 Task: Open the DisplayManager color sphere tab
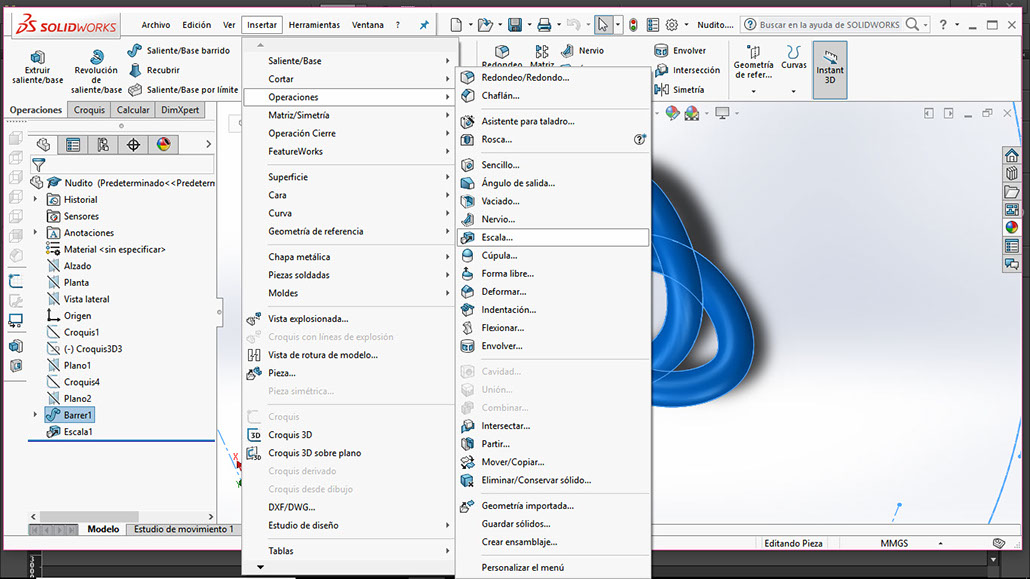[x=164, y=145]
